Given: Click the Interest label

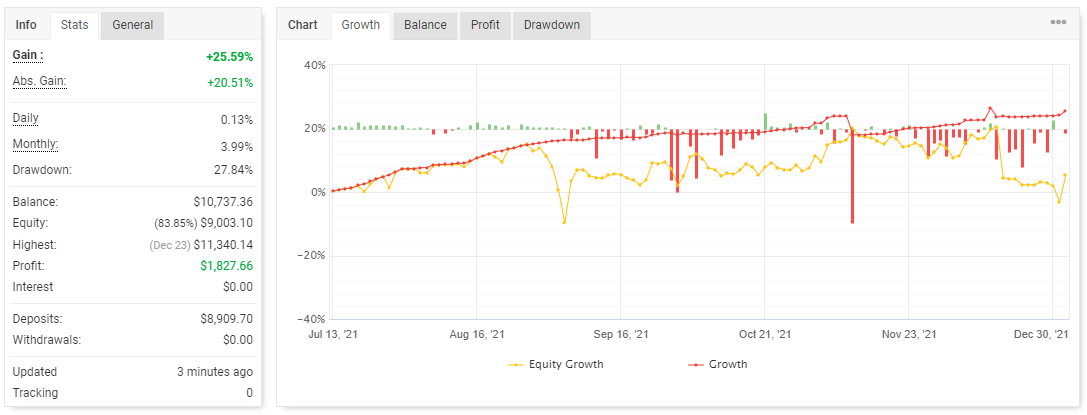Looking at the screenshot, I should tap(33, 287).
